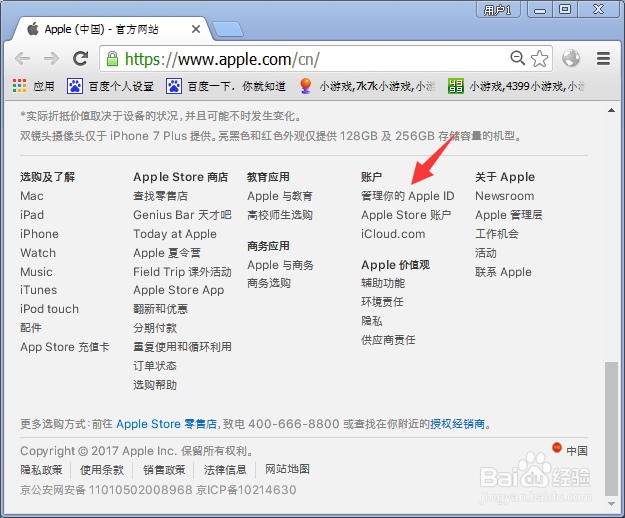Image resolution: width=625 pixels, height=518 pixels.
Task: Go to the Music footer link
Action: (x=36, y=272)
